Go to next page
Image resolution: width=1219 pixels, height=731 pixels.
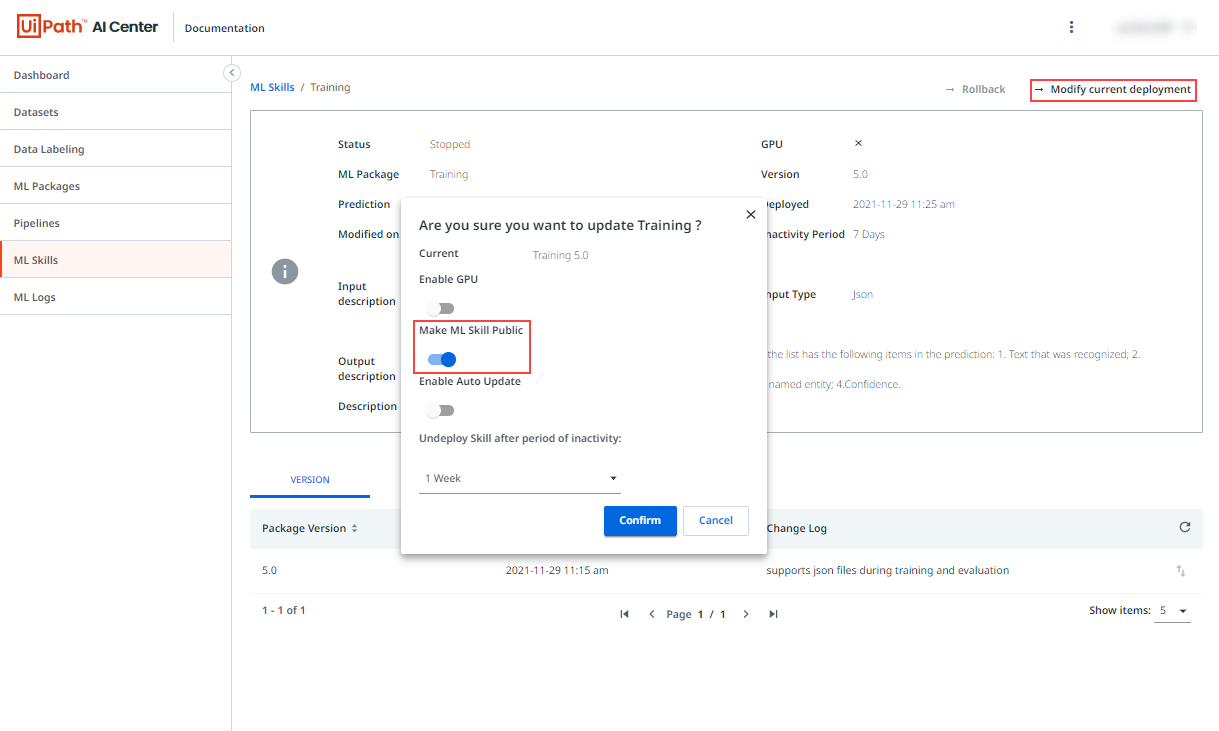(746, 614)
